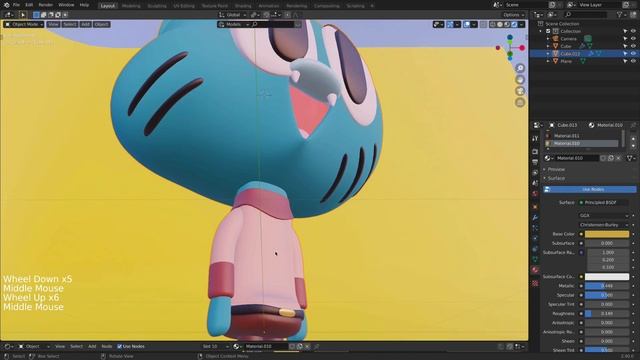Image resolution: width=640 pixels, height=360 pixels.
Task: Click the pan view hand gizmo
Action: (520, 80)
